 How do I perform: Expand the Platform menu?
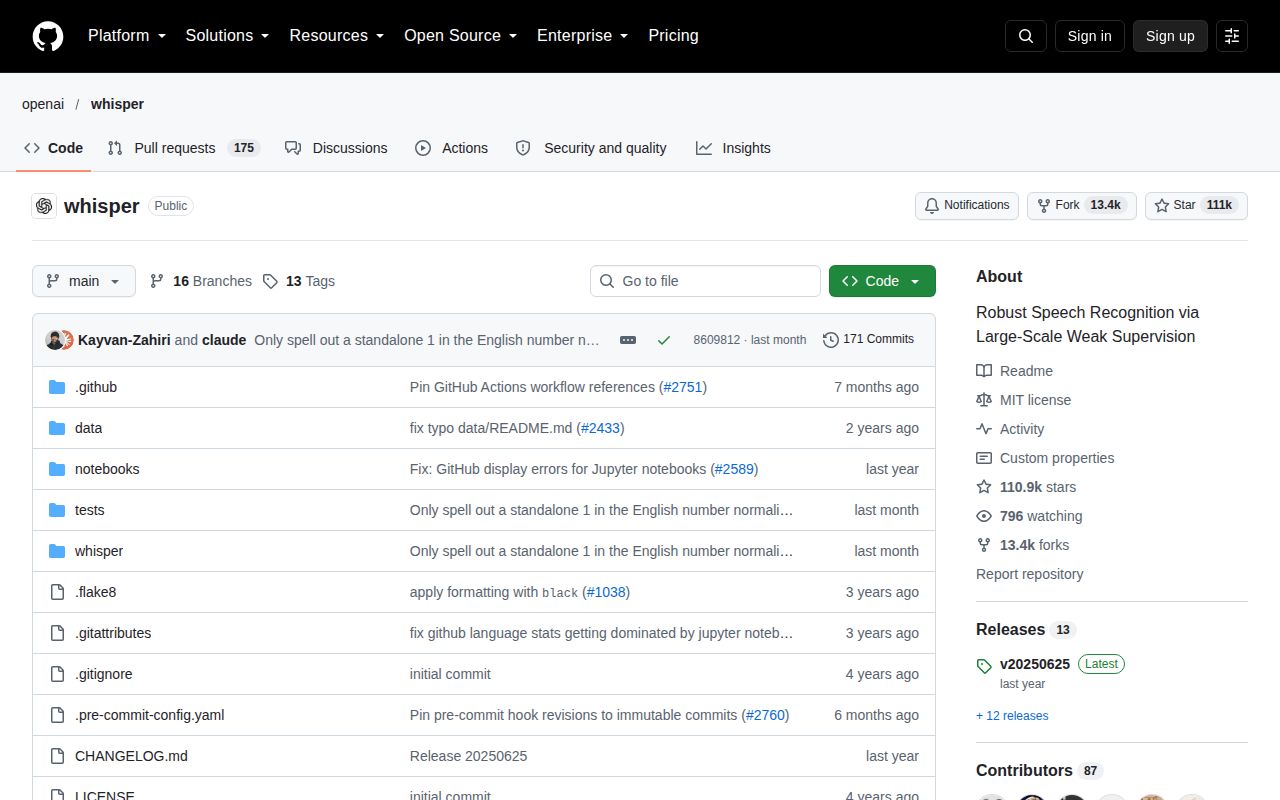tap(127, 36)
